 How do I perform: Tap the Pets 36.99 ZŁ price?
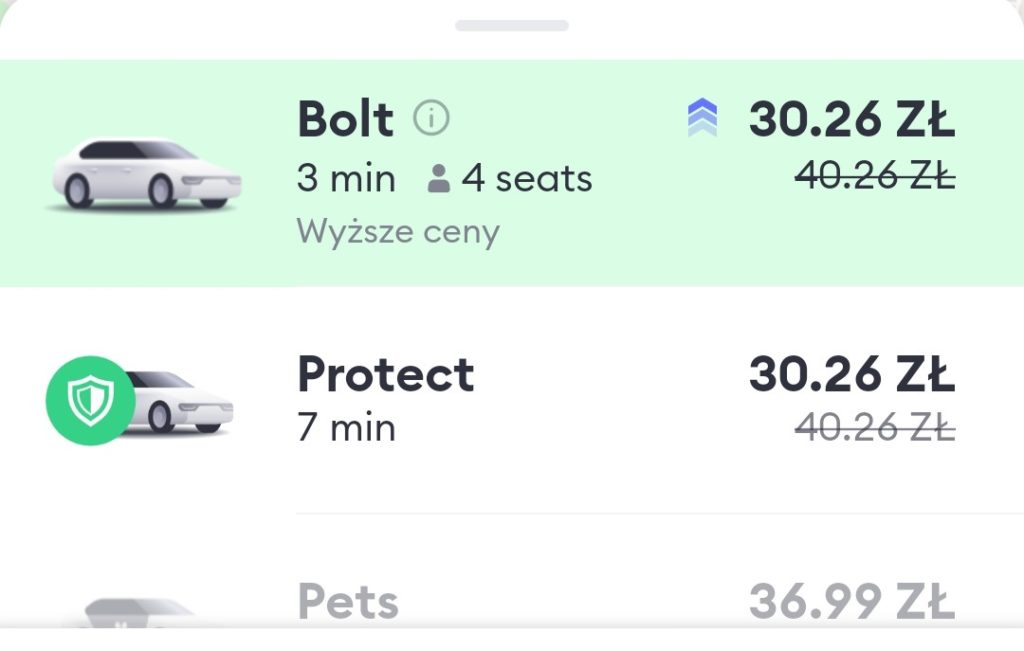[x=852, y=601]
